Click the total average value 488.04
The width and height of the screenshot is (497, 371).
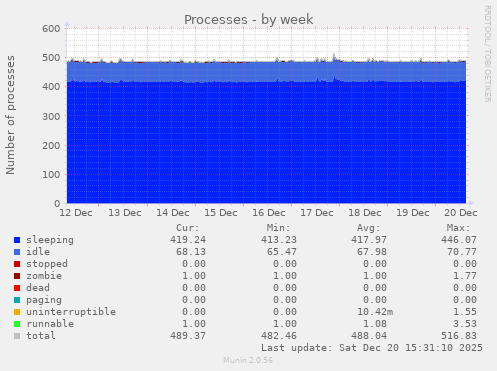[x=369, y=336]
